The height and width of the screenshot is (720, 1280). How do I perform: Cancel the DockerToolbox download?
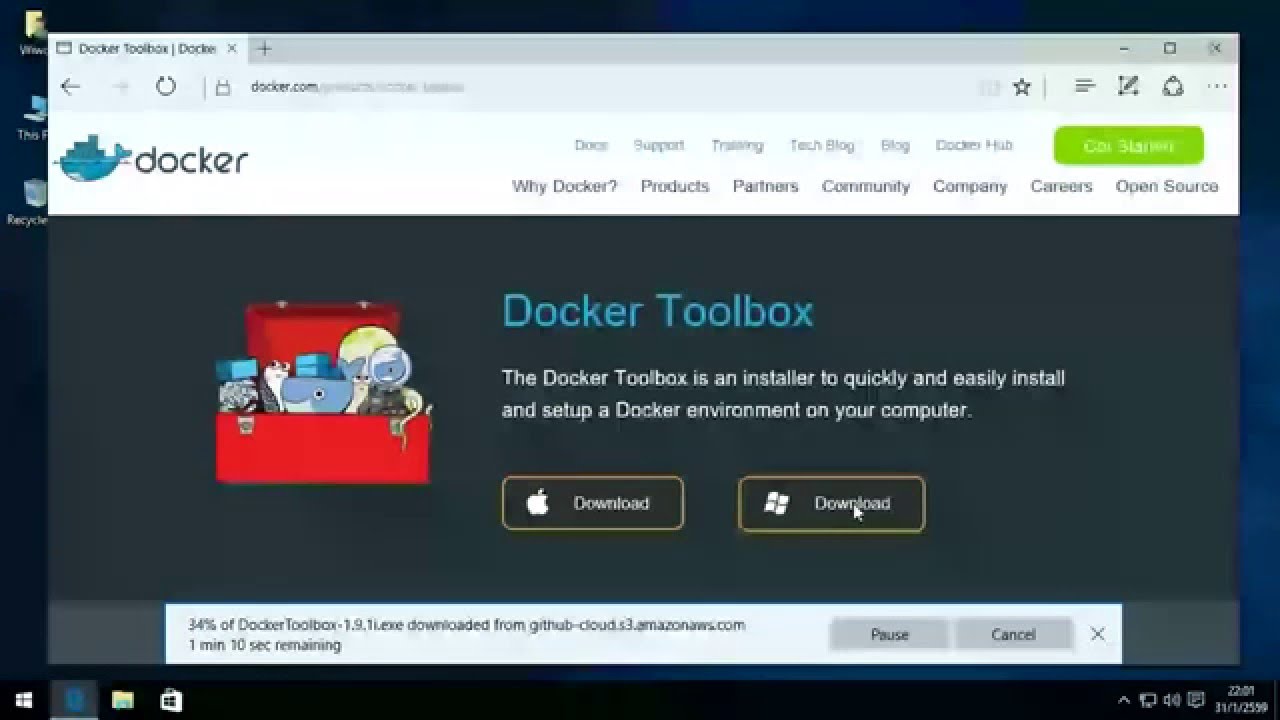click(x=1013, y=634)
